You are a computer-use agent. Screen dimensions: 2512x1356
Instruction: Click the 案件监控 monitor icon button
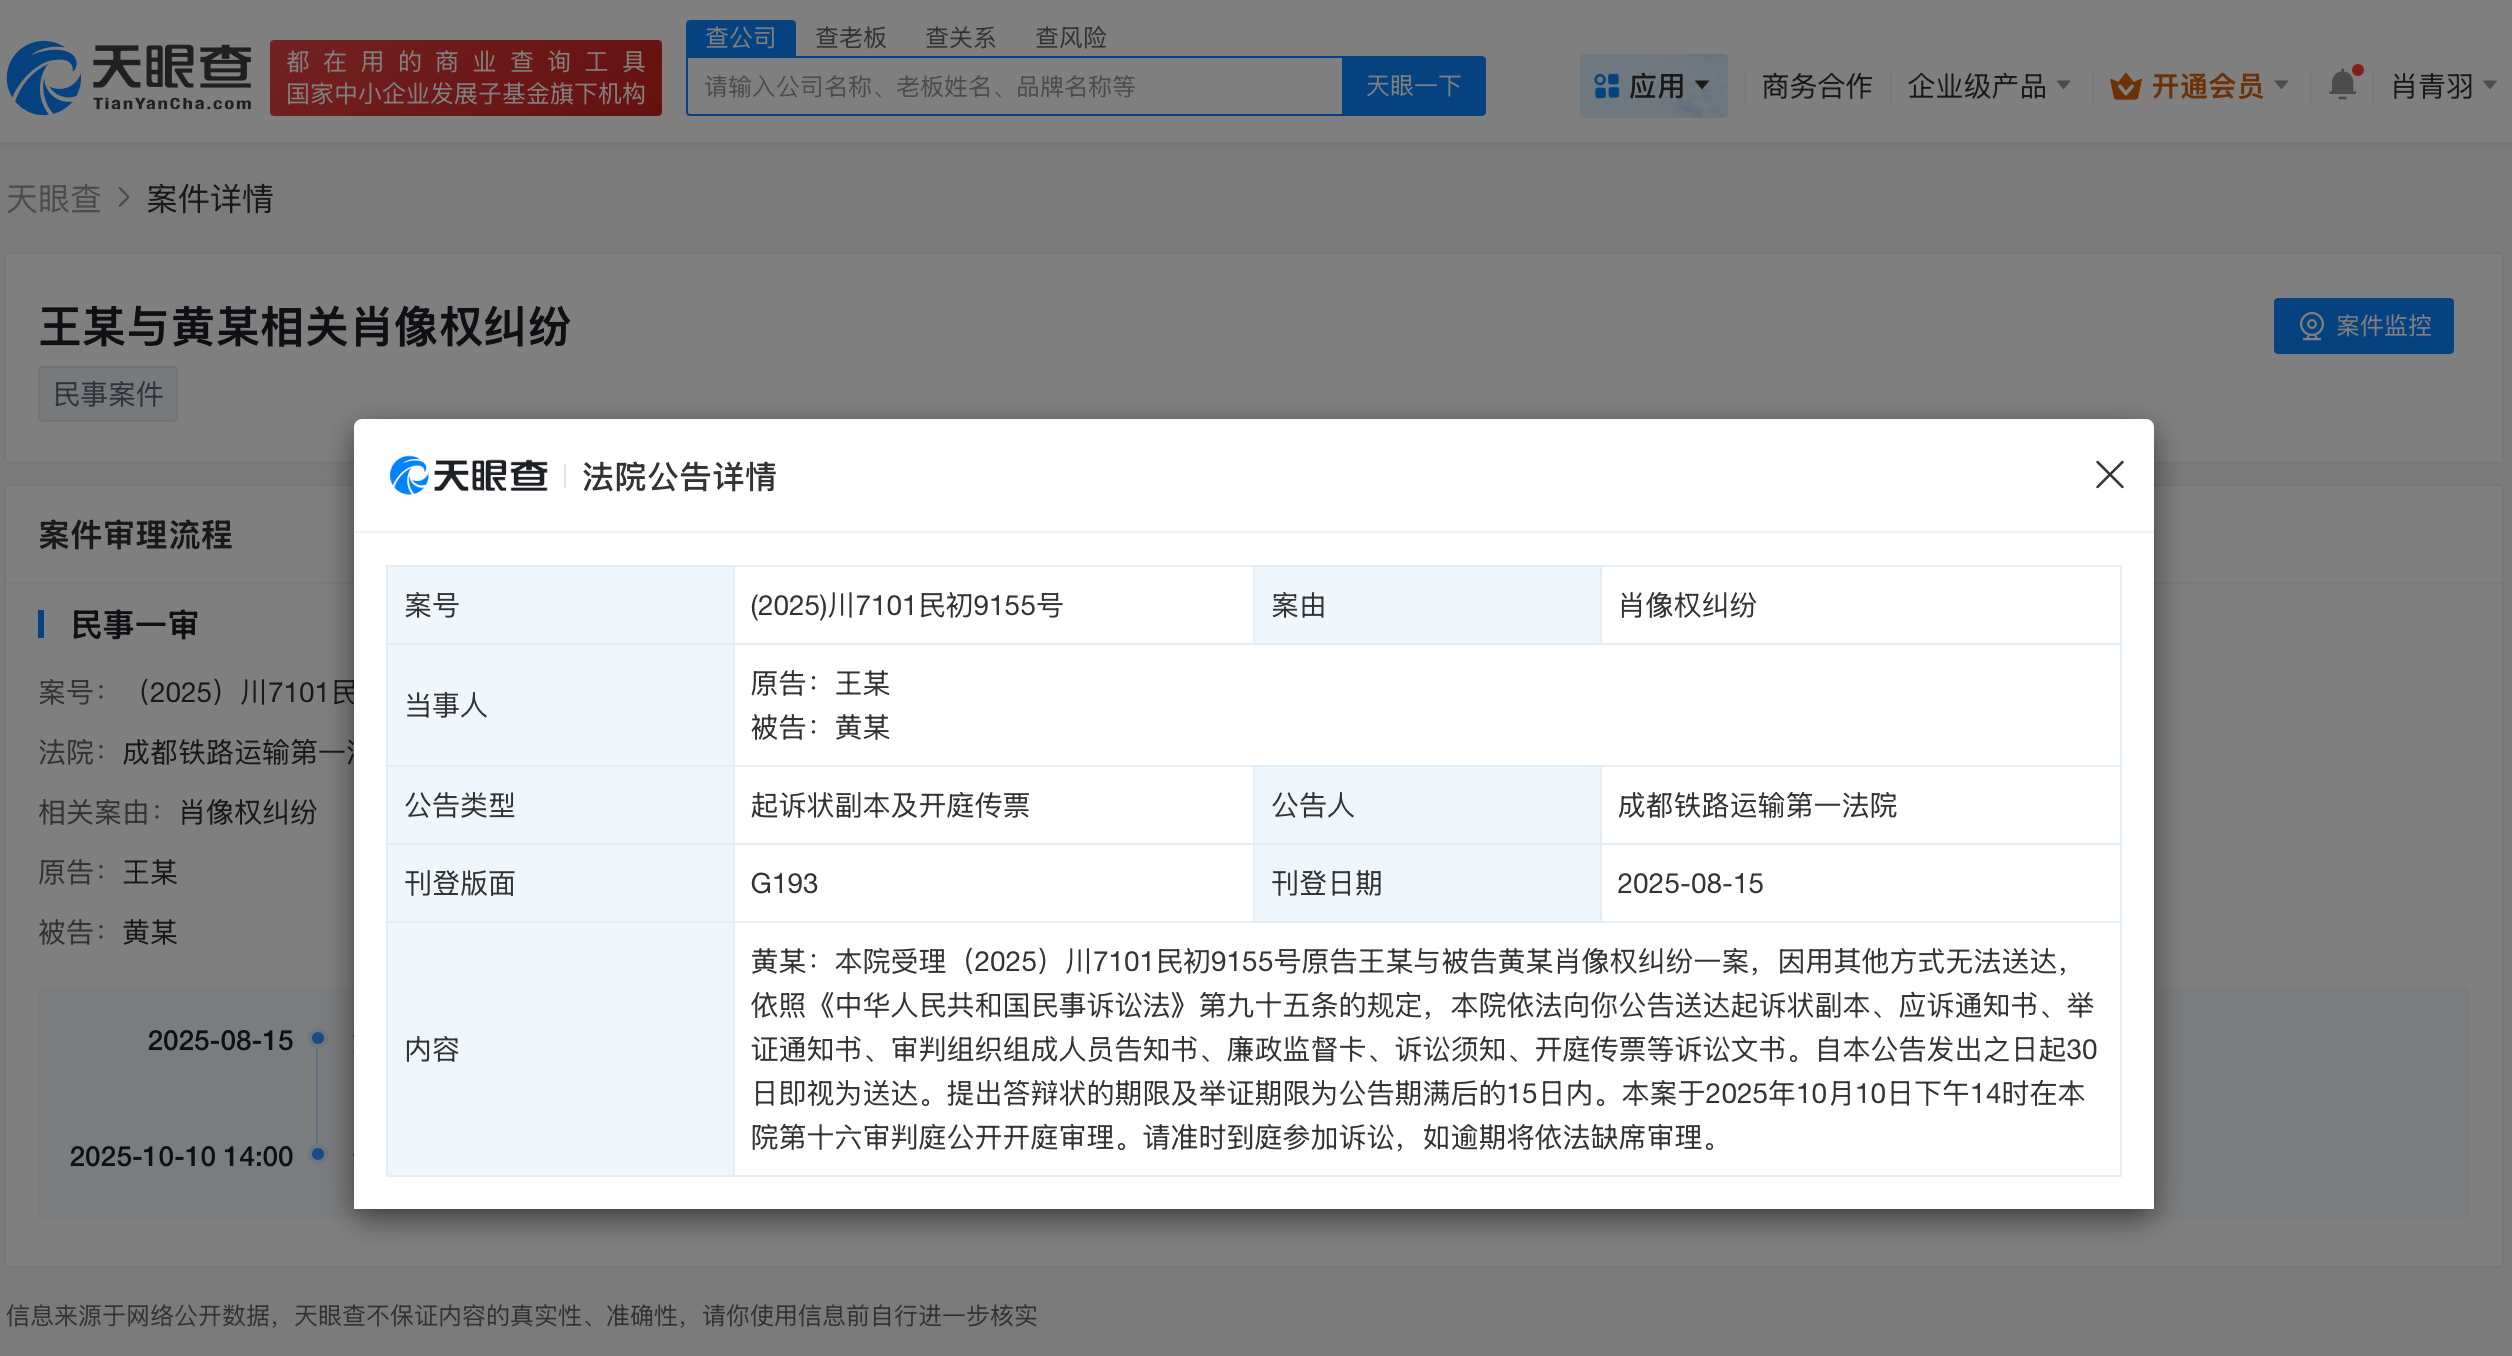coord(2310,325)
